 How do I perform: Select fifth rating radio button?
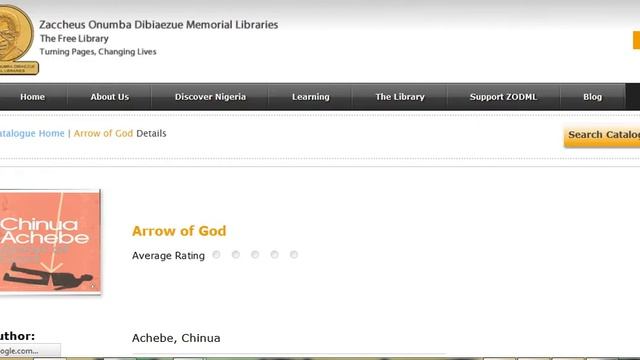(x=294, y=255)
